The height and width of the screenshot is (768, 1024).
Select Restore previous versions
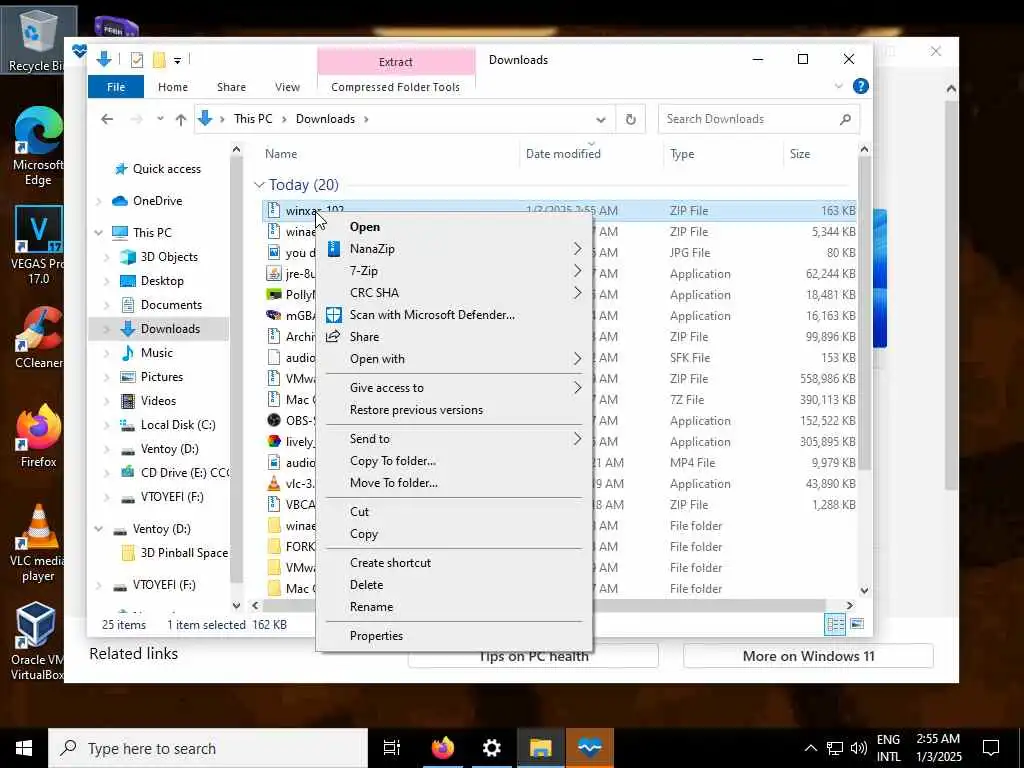click(454, 410)
